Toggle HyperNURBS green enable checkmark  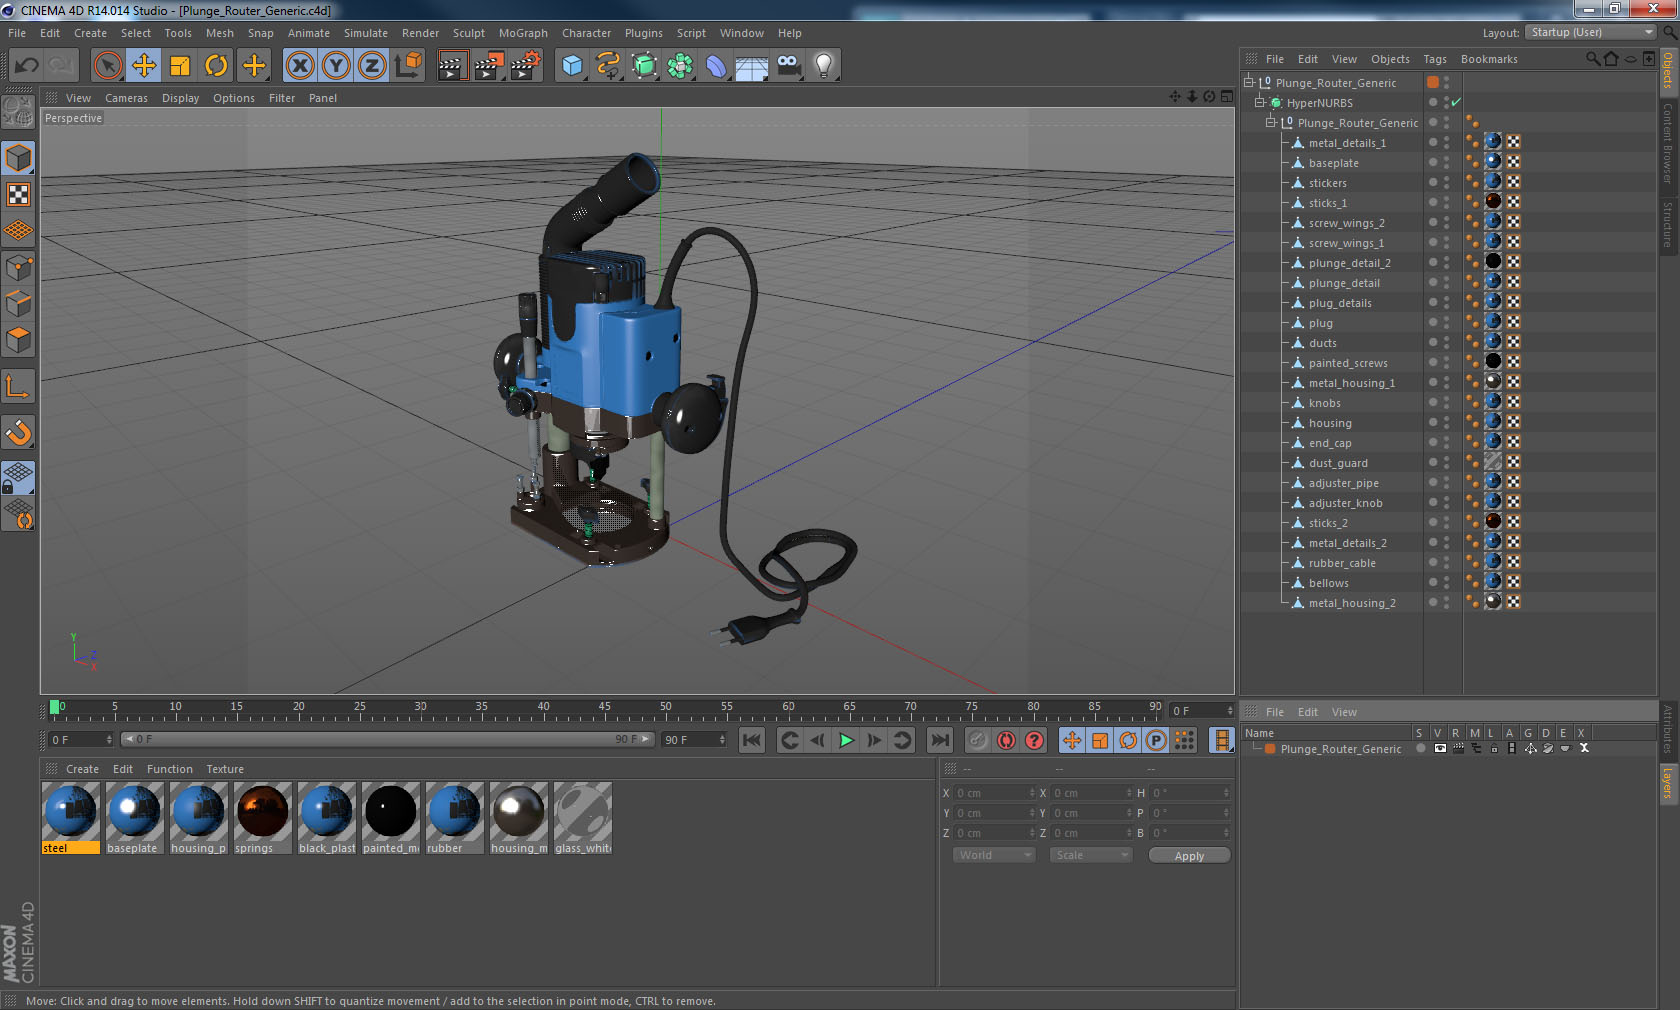pyautogui.click(x=1457, y=102)
